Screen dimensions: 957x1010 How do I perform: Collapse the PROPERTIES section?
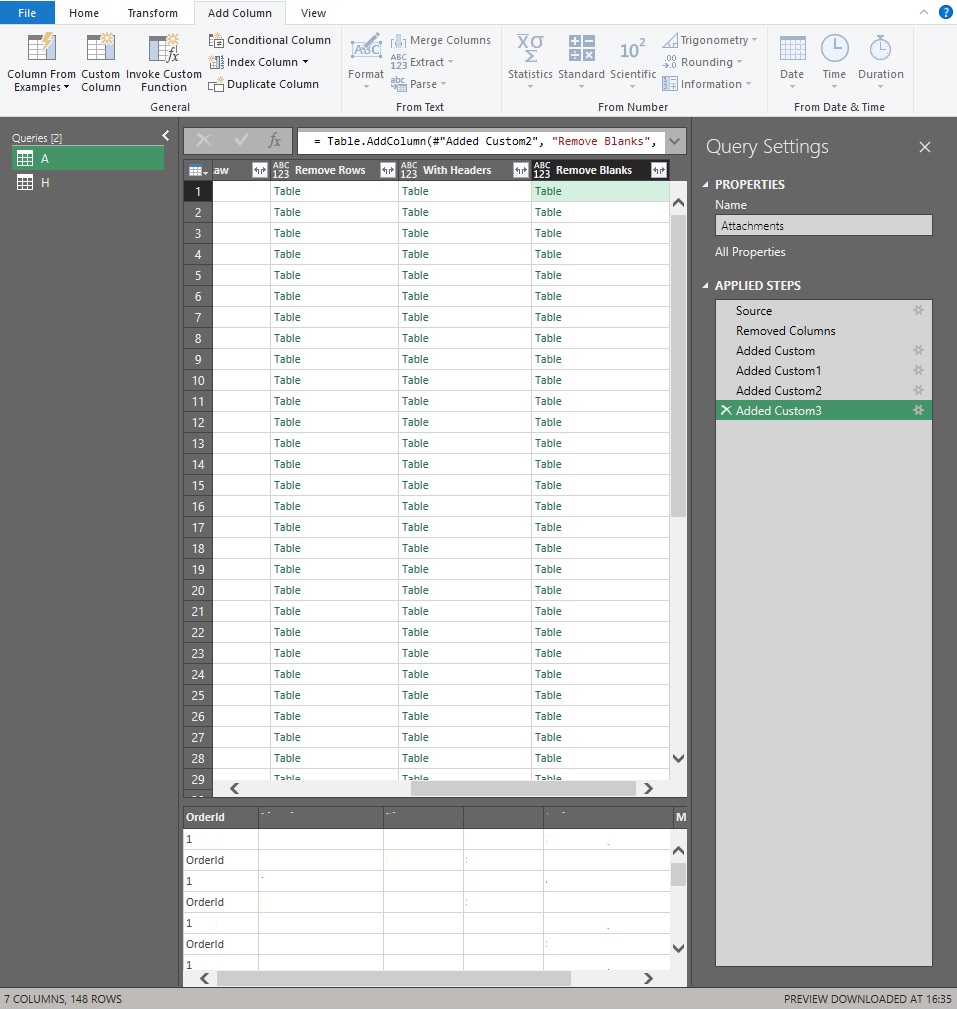point(705,184)
